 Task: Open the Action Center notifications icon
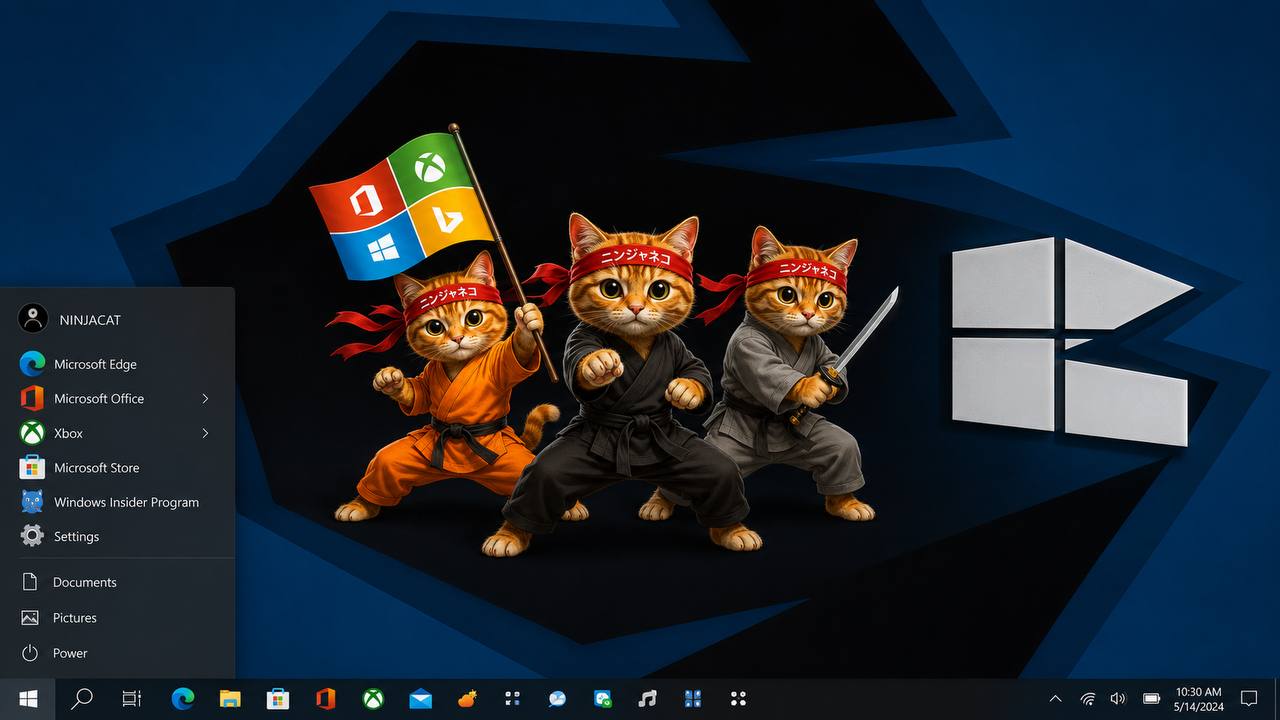pyautogui.click(x=1249, y=699)
